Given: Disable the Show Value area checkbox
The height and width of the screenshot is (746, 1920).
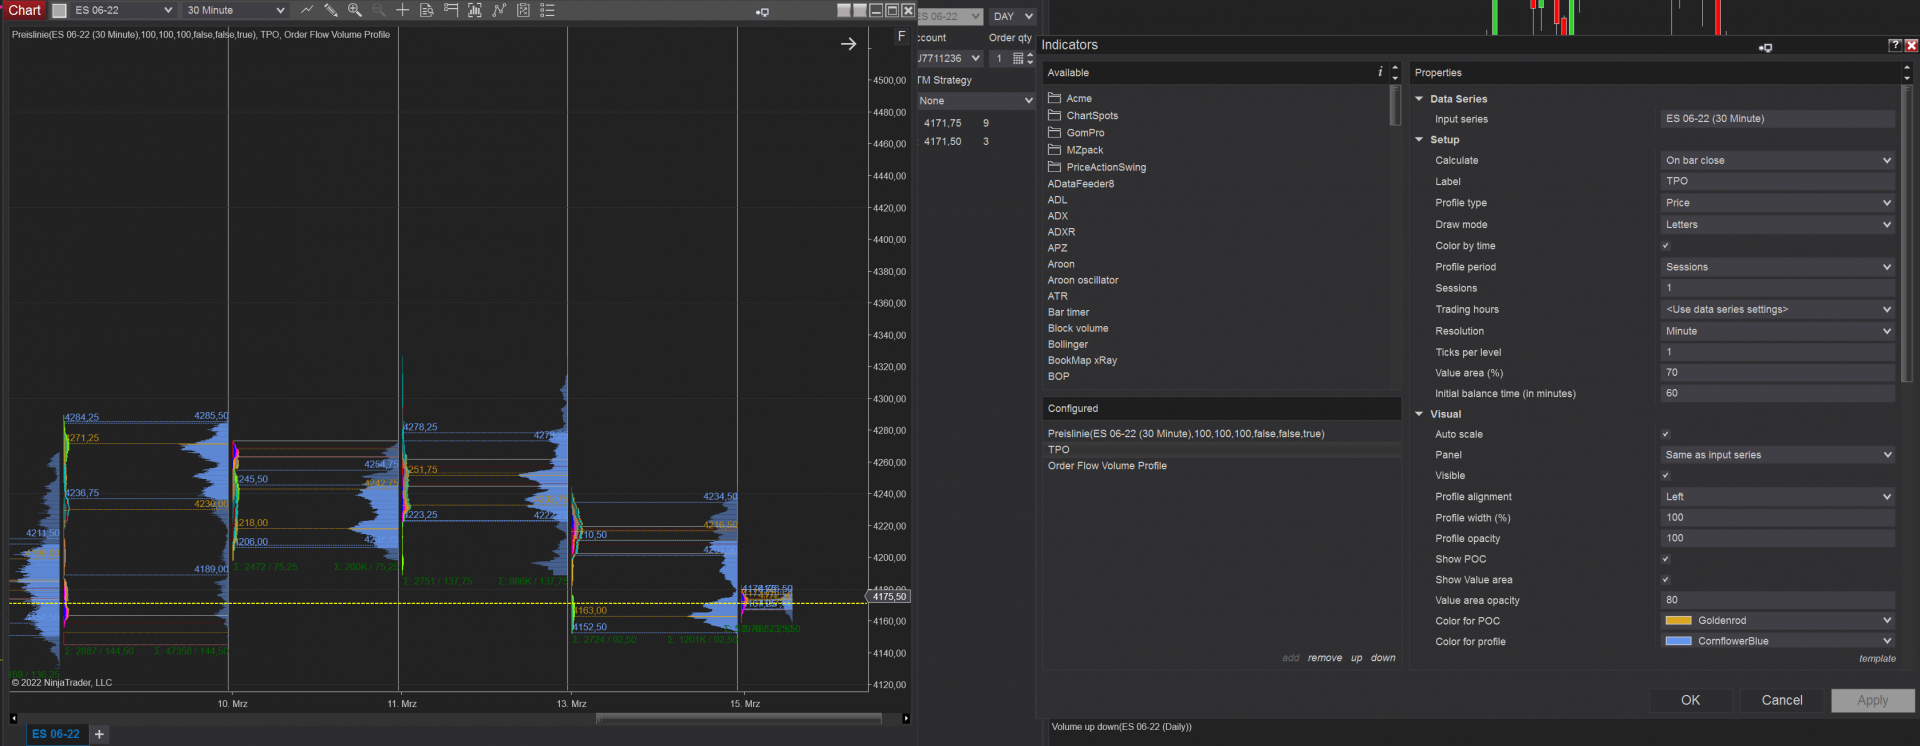Looking at the screenshot, I should click(x=1666, y=580).
